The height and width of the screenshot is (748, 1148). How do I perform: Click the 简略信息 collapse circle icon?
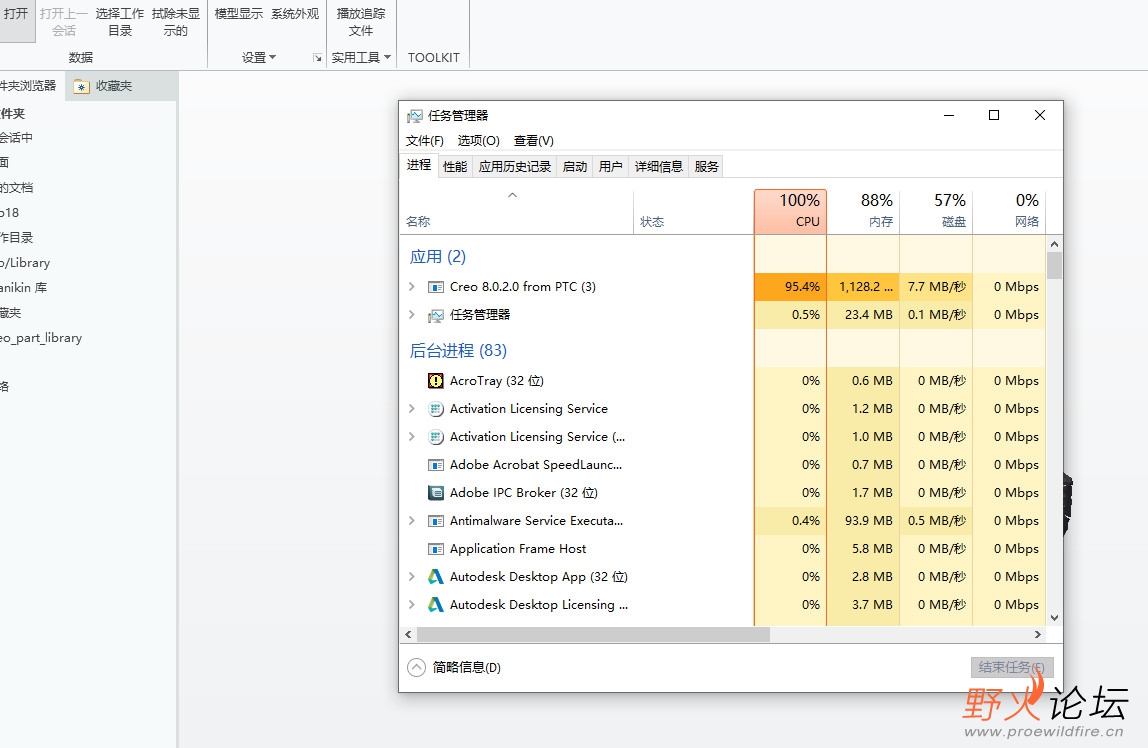pyautogui.click(x=417, y=667)
